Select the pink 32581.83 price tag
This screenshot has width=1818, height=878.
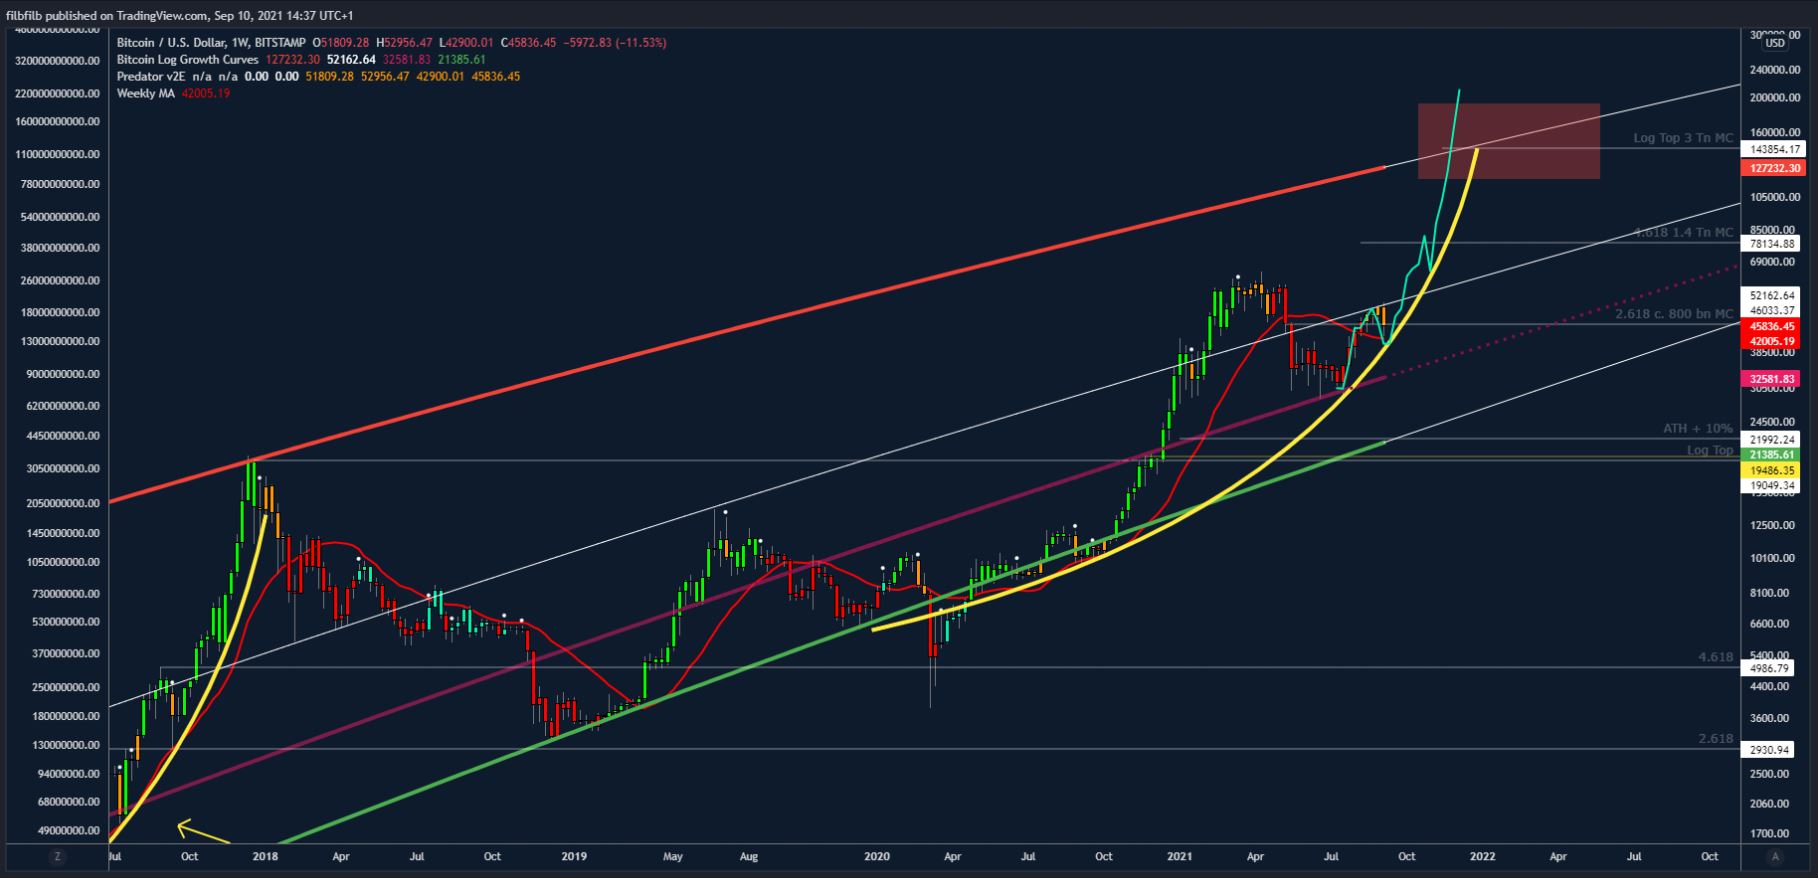pyautogui.click(x=1773, y=379)
